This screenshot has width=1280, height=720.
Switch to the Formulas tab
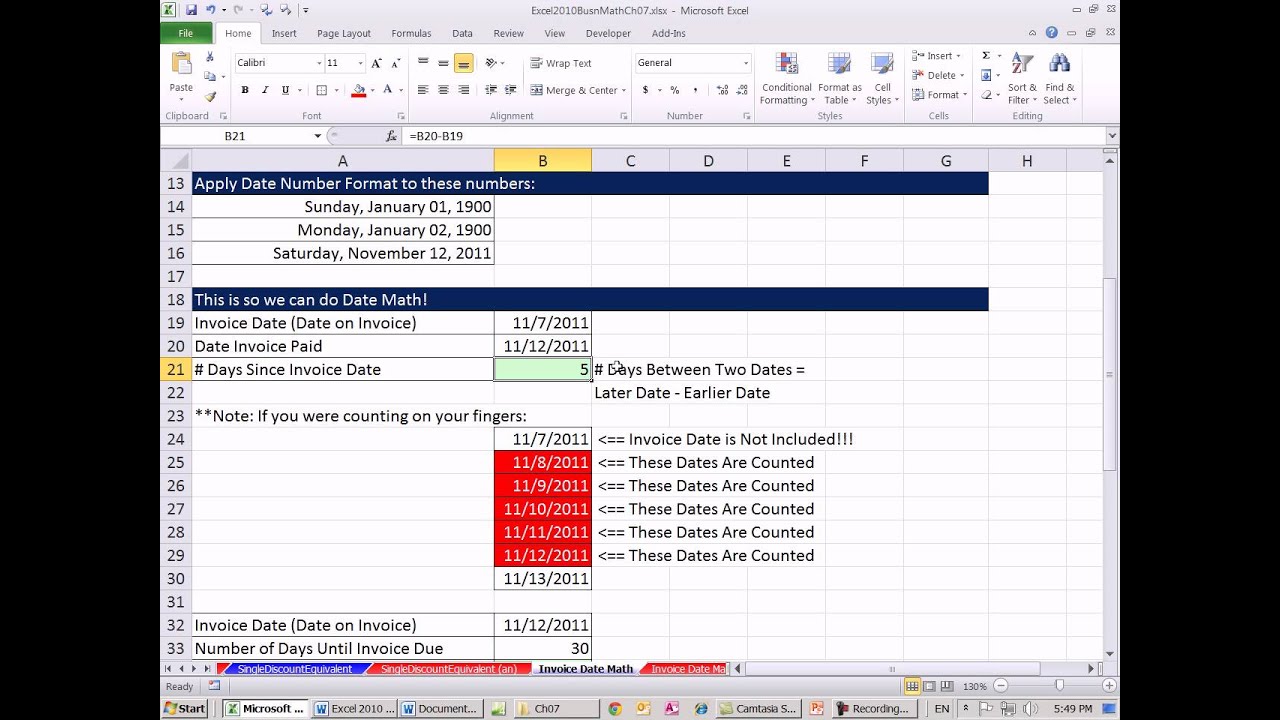pos(411,33)
